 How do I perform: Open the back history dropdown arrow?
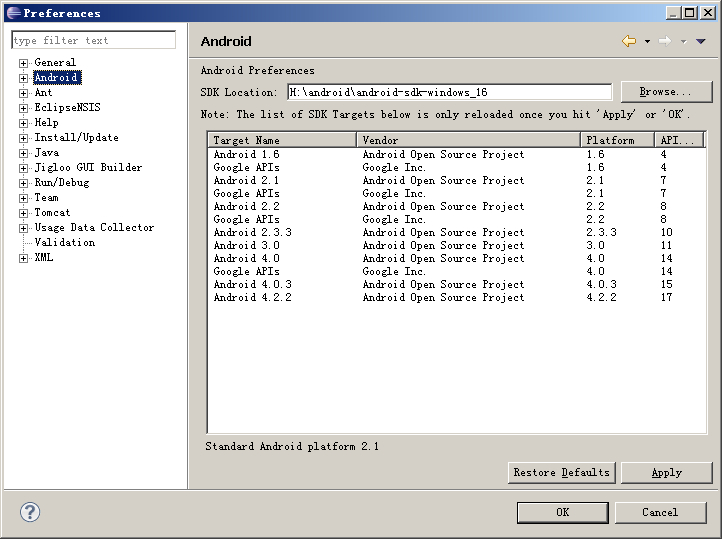click(647, 41)
